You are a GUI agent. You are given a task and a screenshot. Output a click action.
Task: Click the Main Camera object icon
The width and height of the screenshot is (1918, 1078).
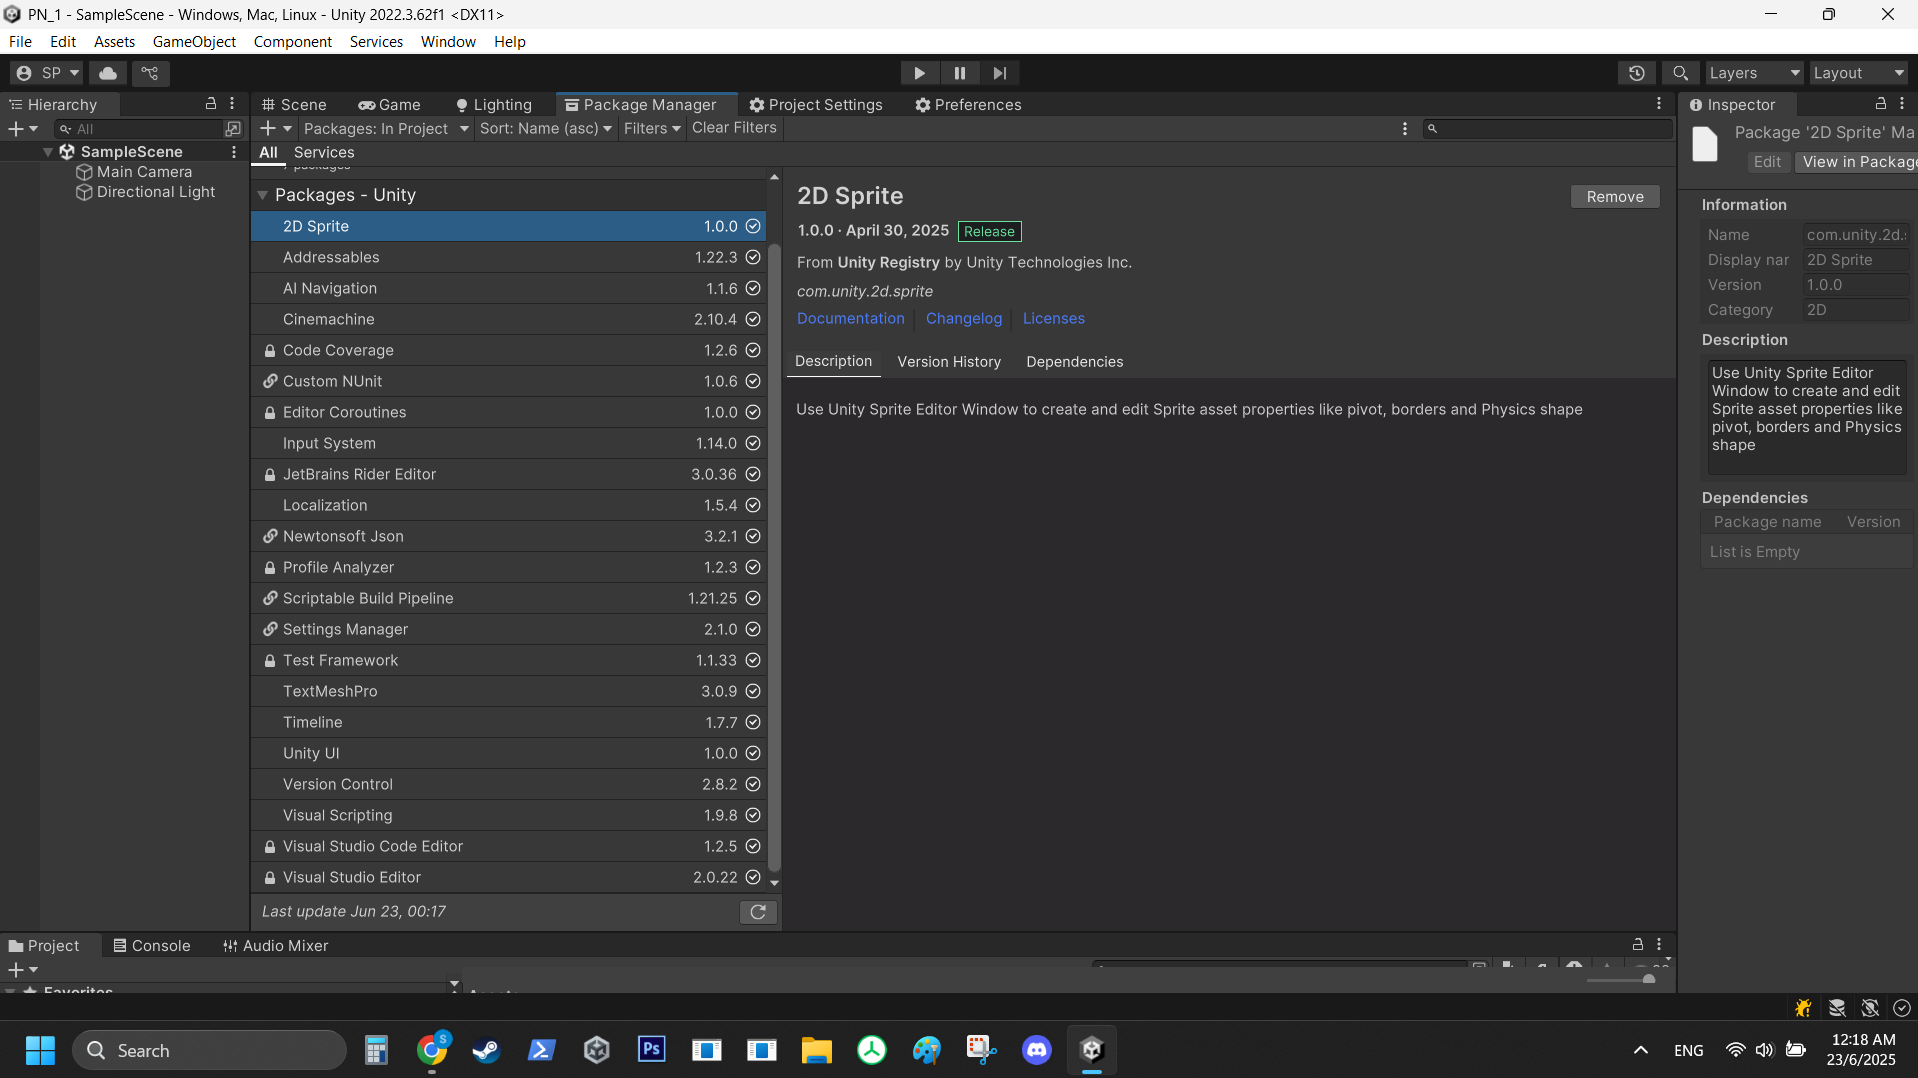85,172
